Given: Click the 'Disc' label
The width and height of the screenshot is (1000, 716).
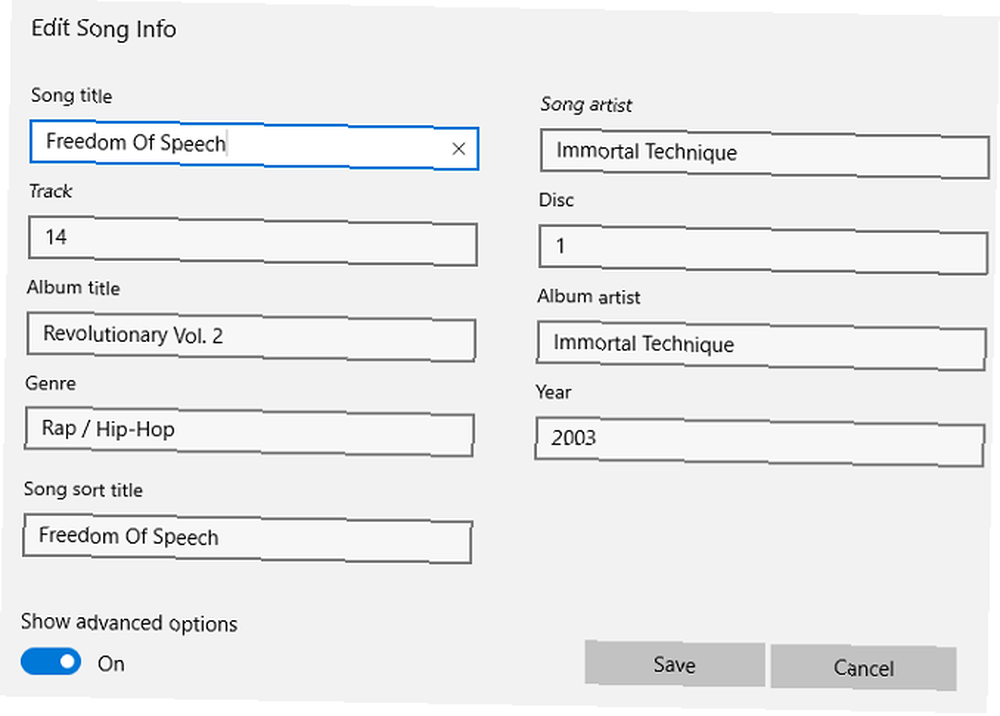Looking at the screenshot, I should point(556,200).
